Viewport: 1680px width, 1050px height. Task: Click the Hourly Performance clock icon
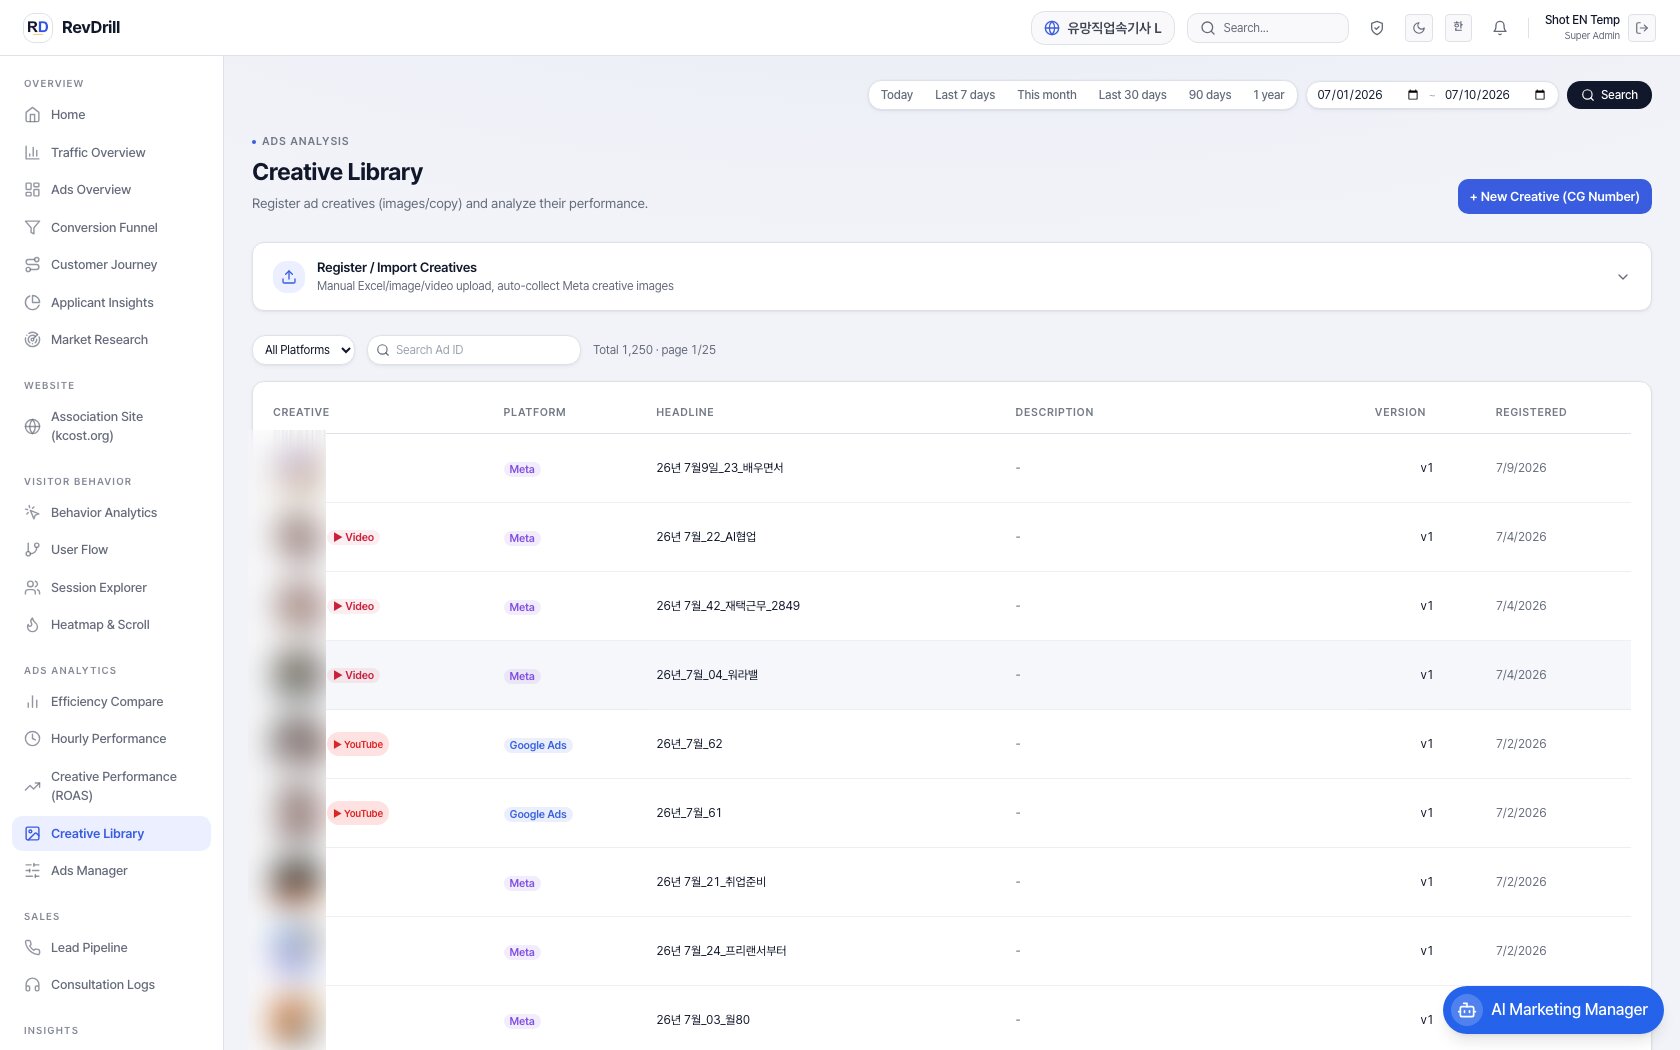pyautogui.click(x=32, y=739)
